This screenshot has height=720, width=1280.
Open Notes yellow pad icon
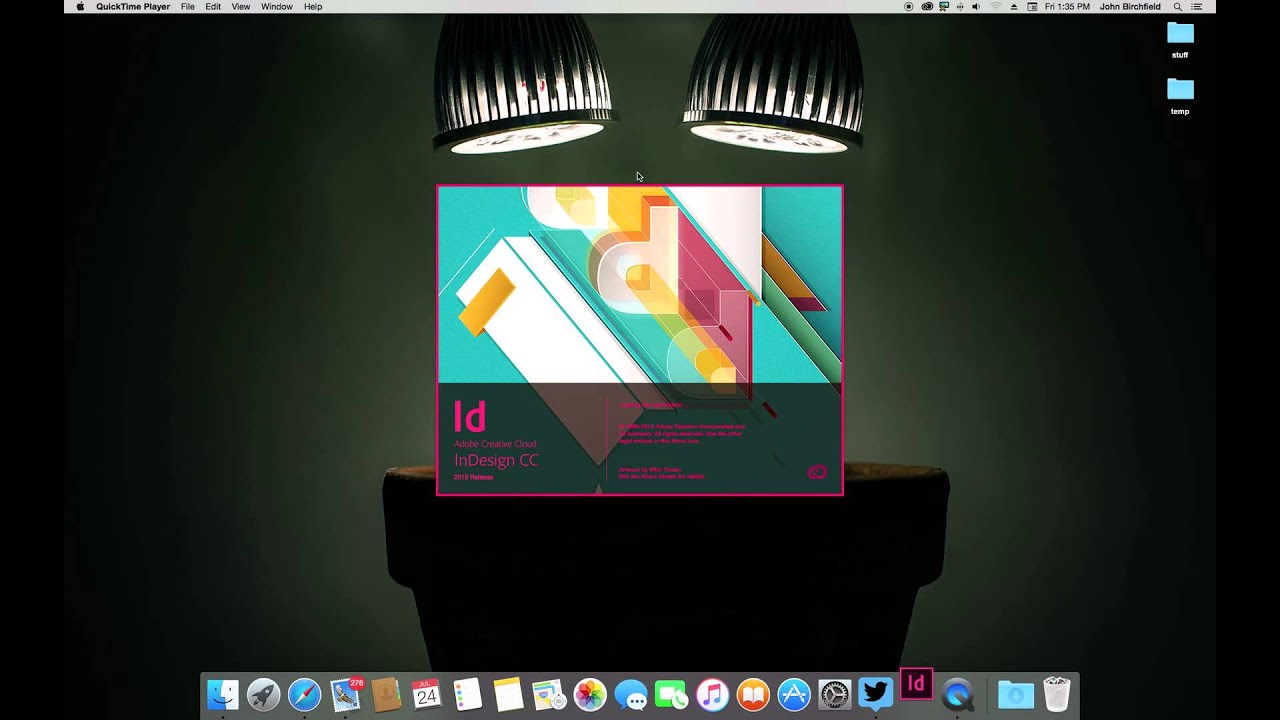(x=508, y=694)
